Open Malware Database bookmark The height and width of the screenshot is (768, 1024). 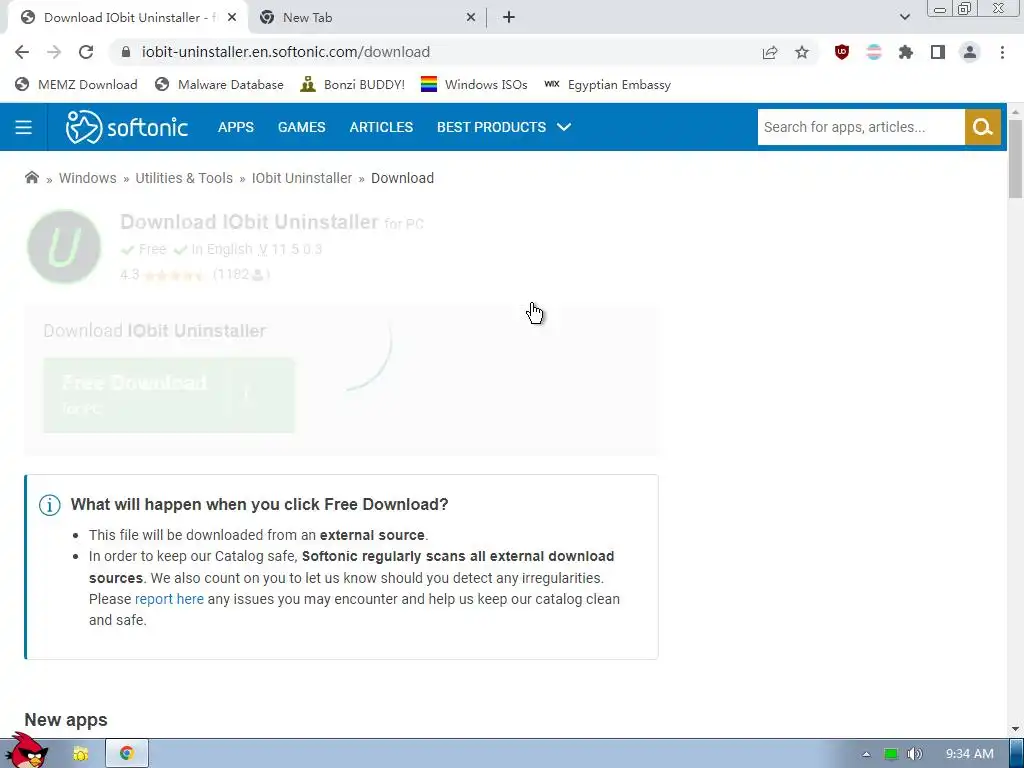pyautogui.click(x=219, y=84)
